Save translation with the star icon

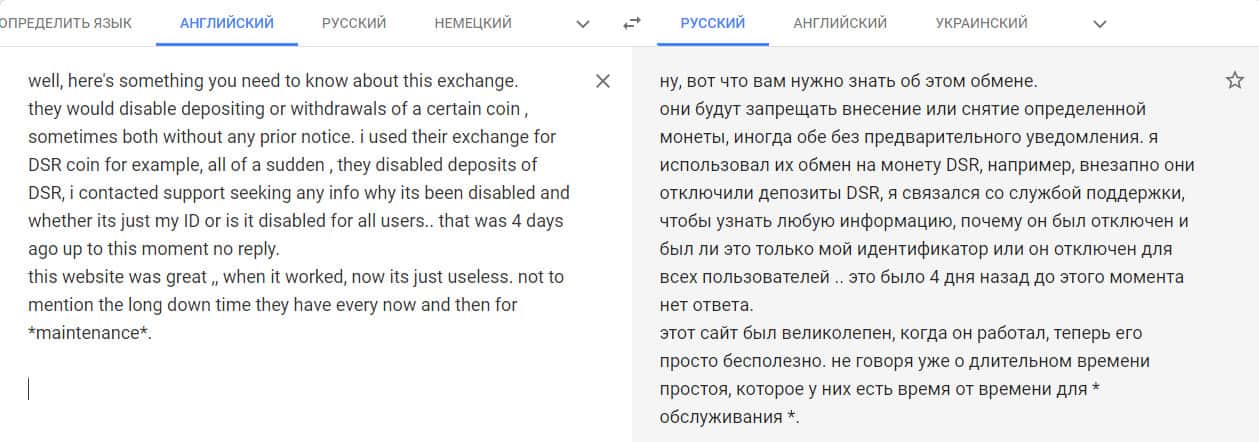(1234, 81)
